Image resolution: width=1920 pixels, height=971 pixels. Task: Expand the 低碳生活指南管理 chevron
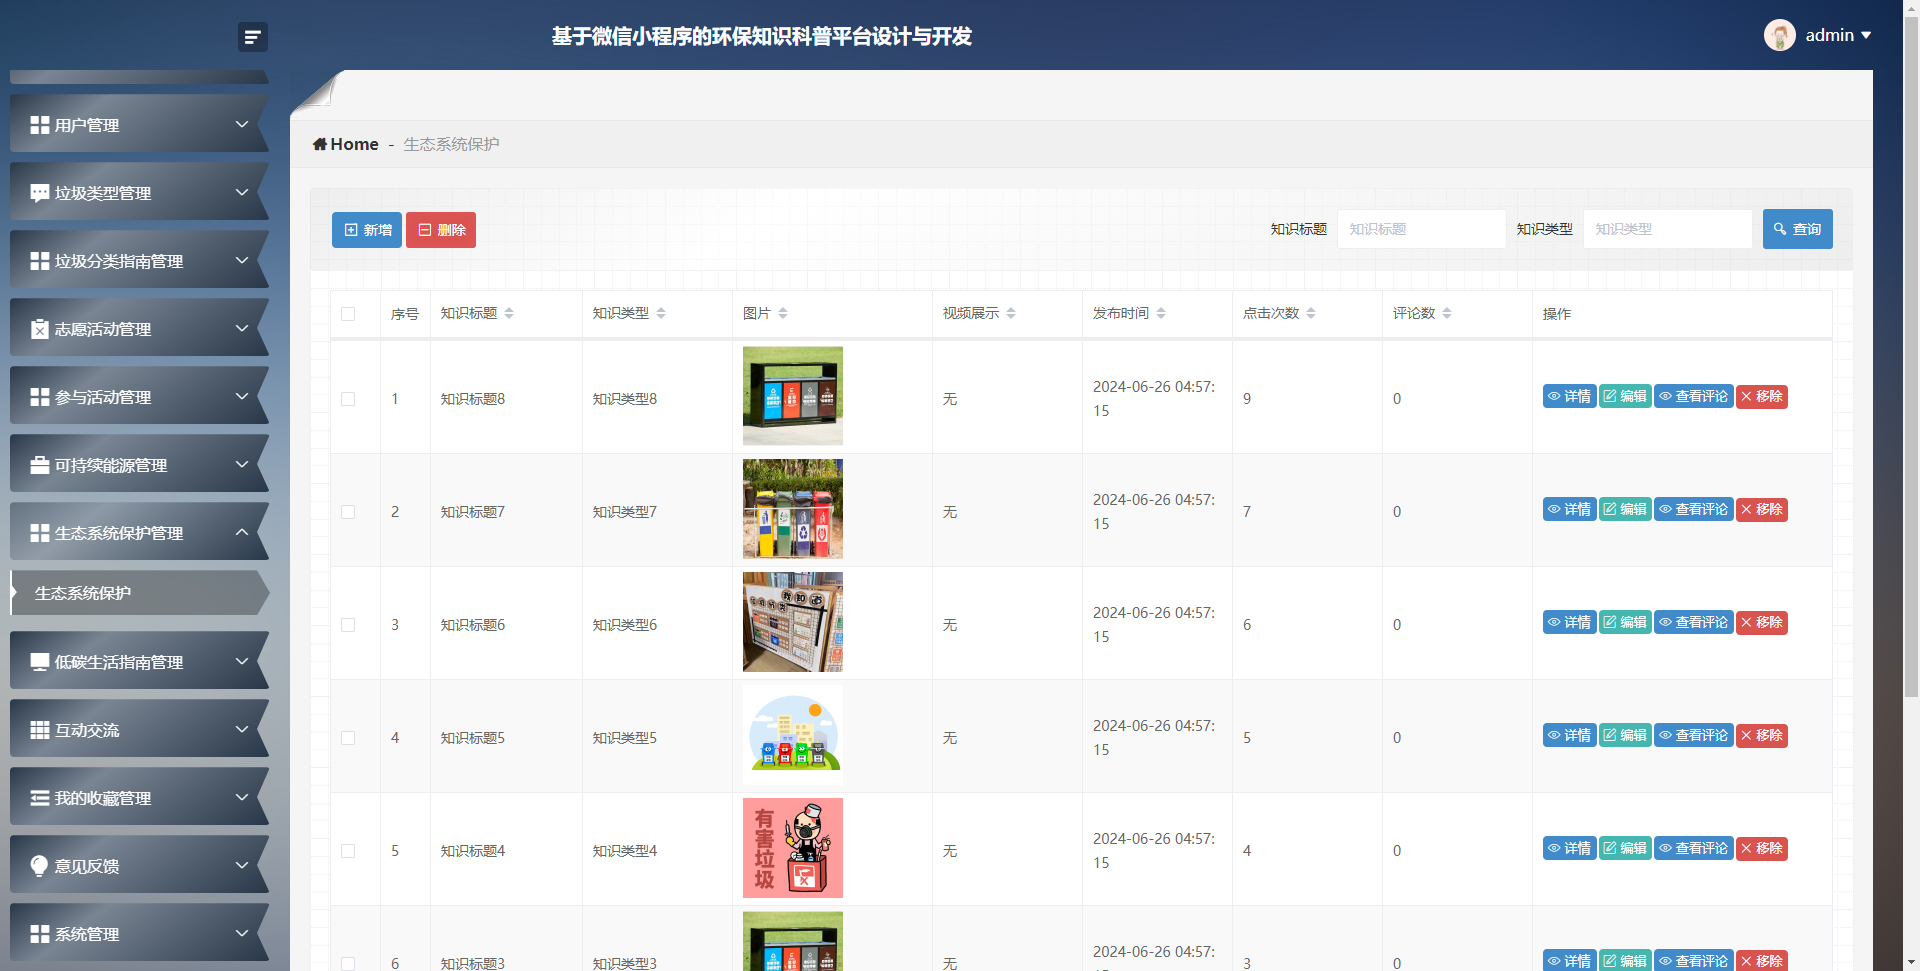[242, 661]
